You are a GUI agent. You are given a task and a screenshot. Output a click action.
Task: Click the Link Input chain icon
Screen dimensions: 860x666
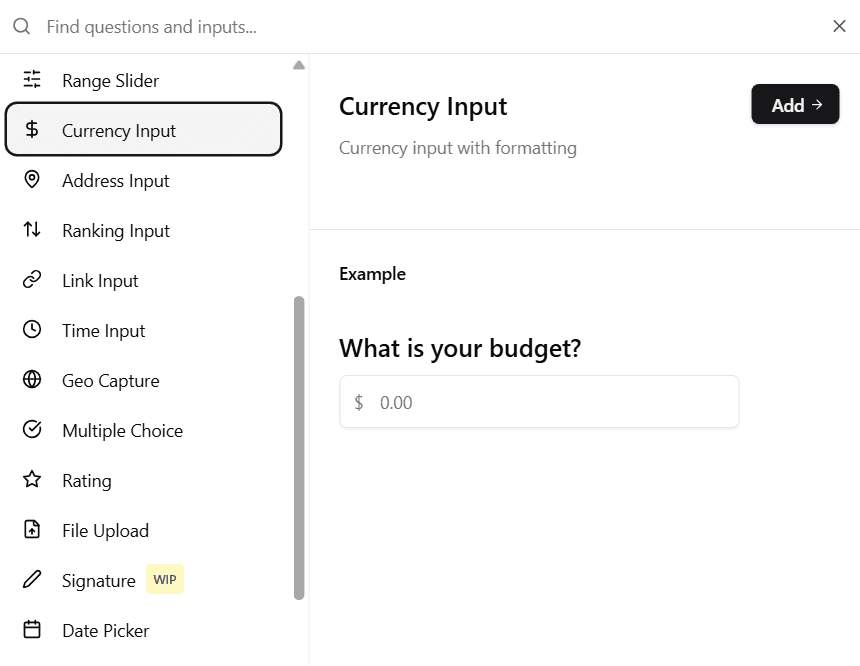pos(31,280)
